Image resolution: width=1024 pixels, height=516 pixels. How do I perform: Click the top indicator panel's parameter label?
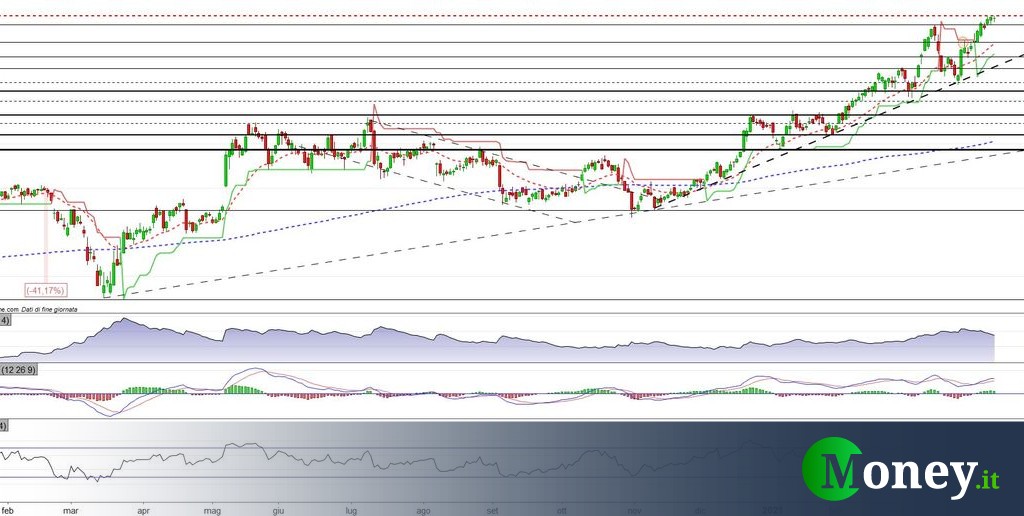5,321
